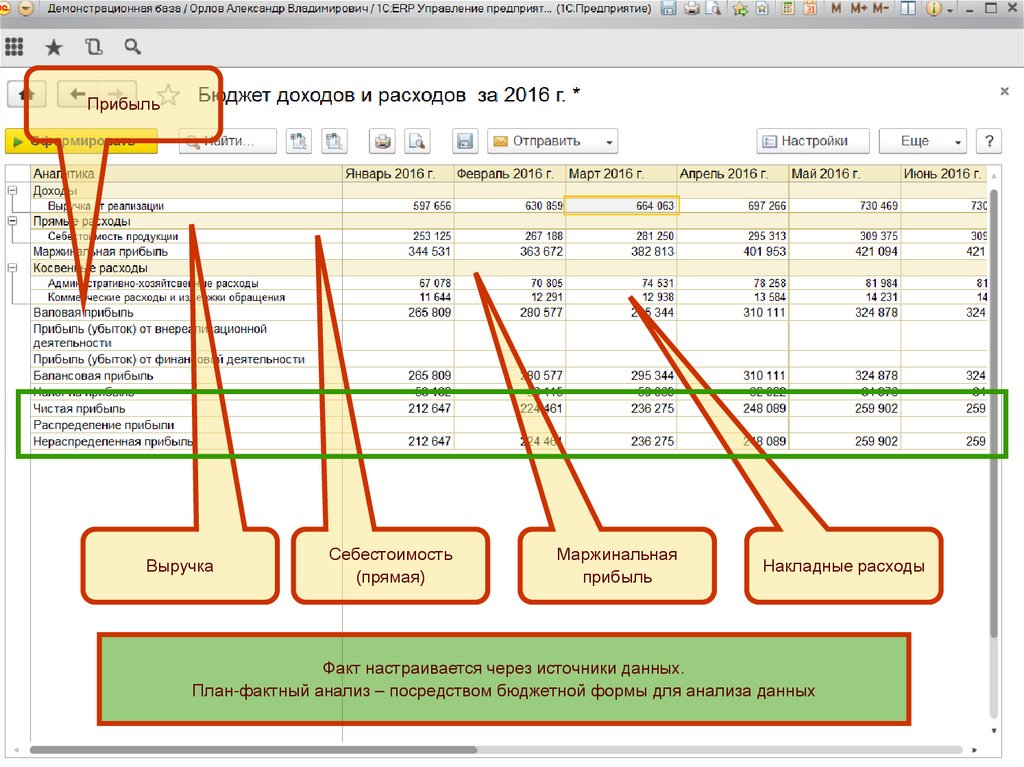Select cell 344 531 in Маржинальная прибыль row

point(398,252)
